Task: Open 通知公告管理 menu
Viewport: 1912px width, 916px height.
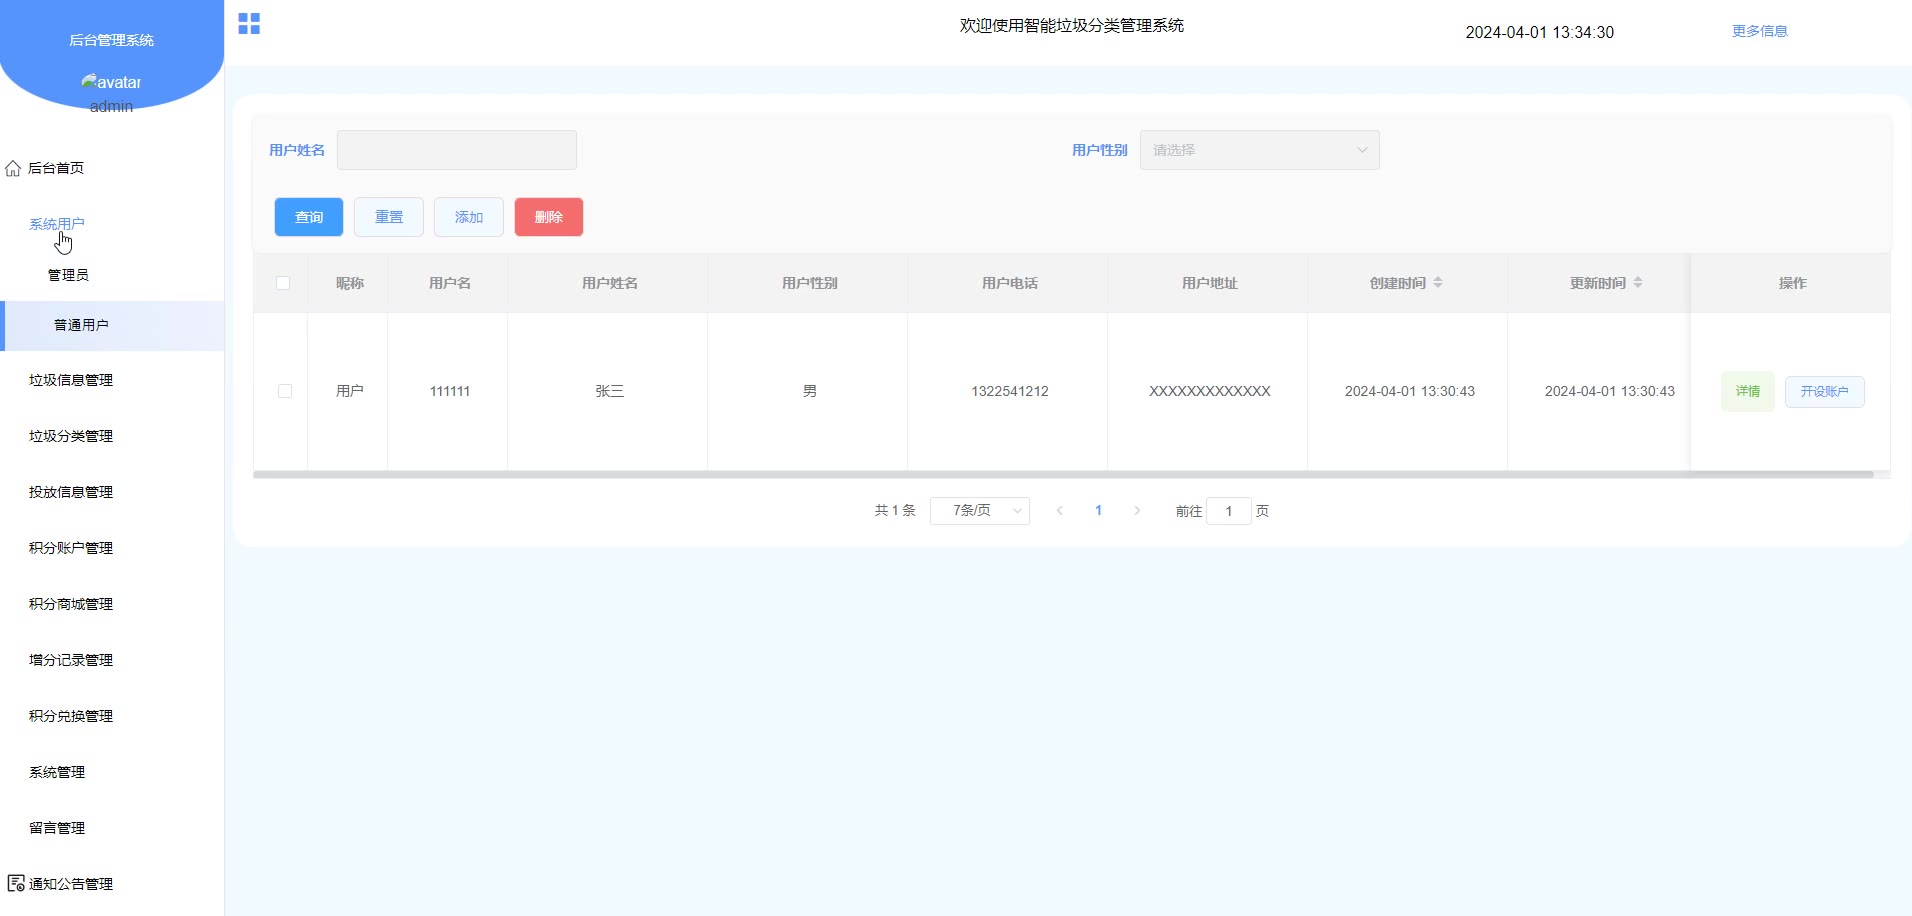Action: 71,884
